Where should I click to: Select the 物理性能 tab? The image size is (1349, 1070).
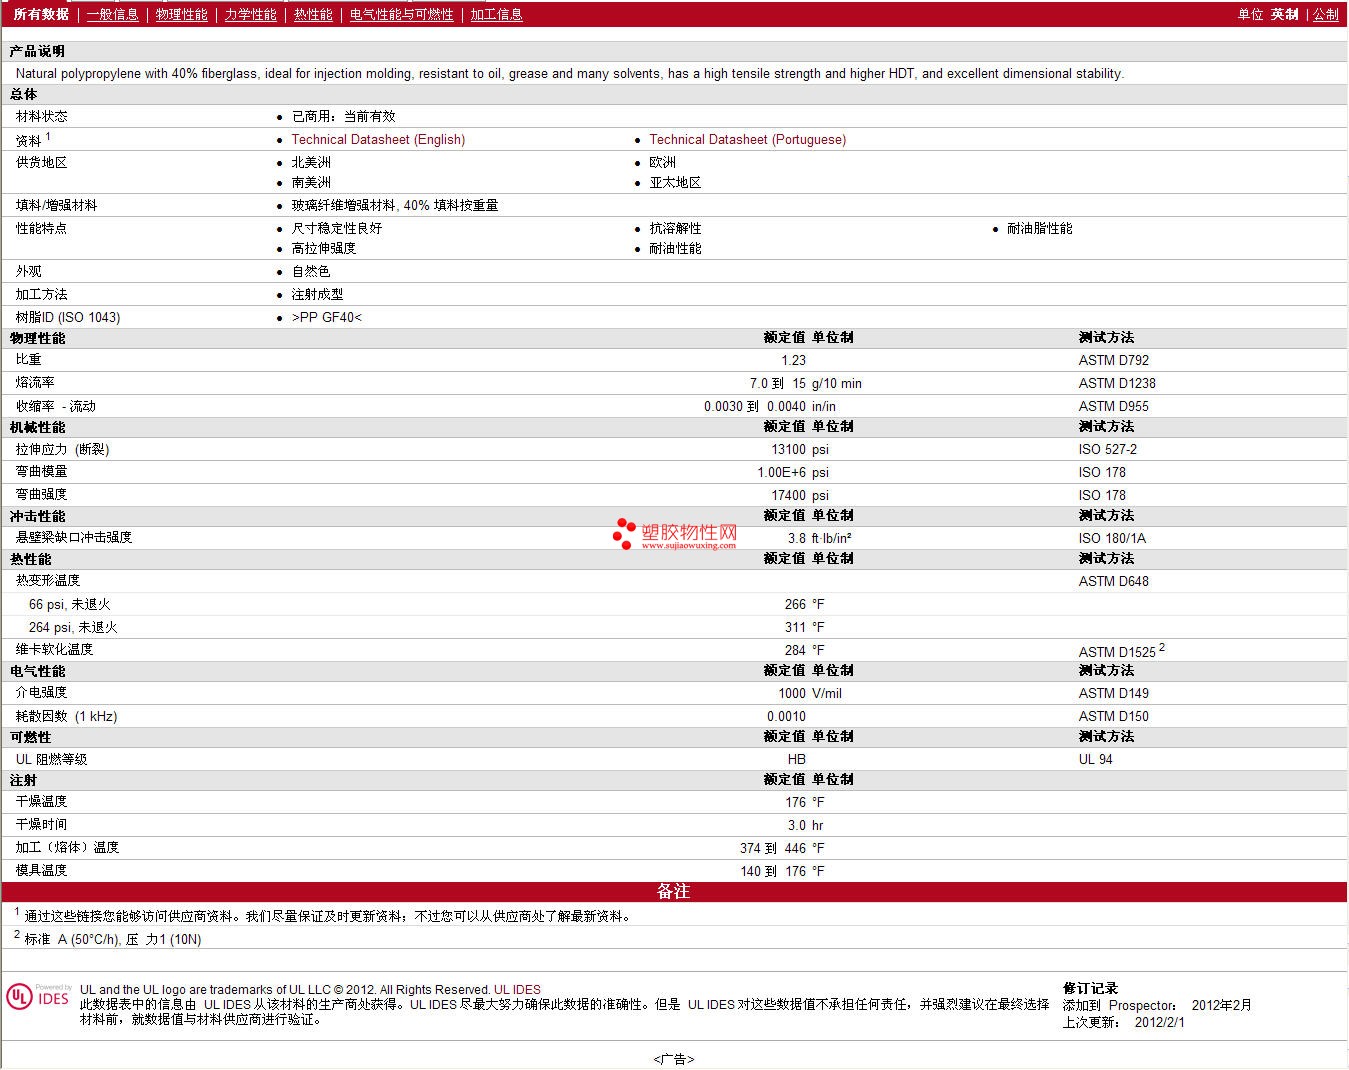tap(181, 14)
